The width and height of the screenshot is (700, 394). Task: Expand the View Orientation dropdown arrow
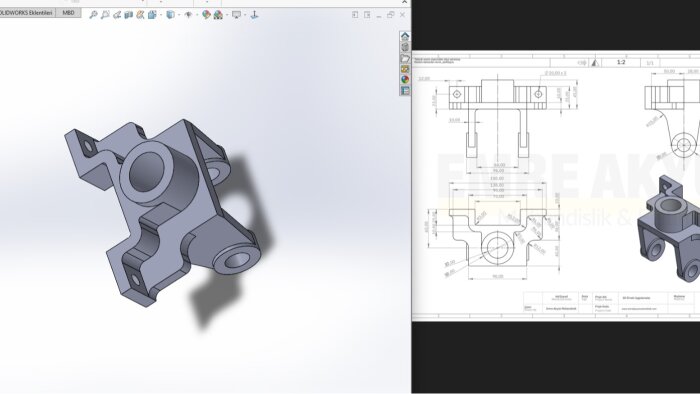[161, 15]
